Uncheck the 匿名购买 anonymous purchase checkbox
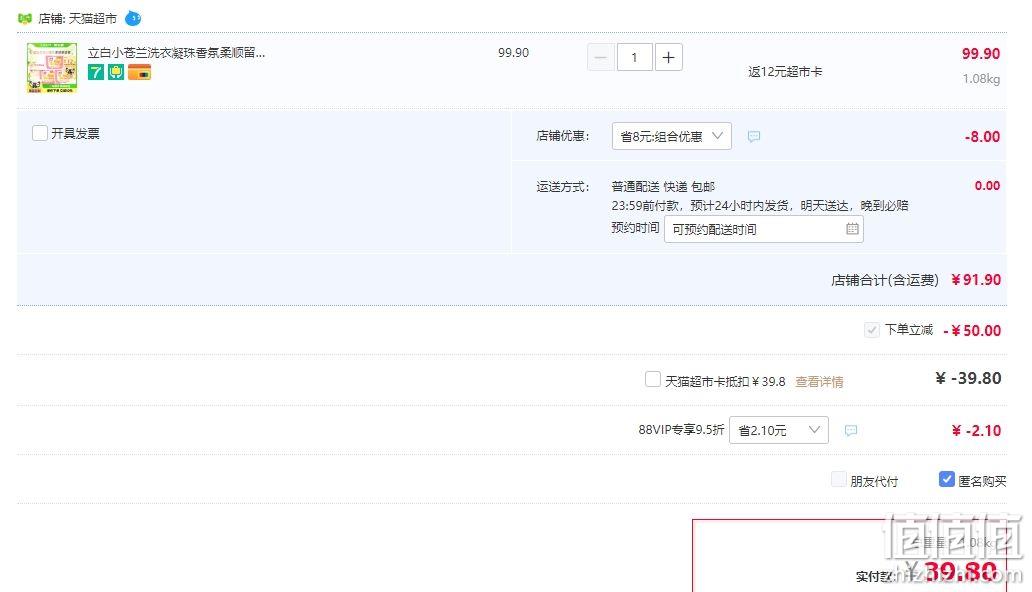 pyautogui.click(x=946, y=479)
